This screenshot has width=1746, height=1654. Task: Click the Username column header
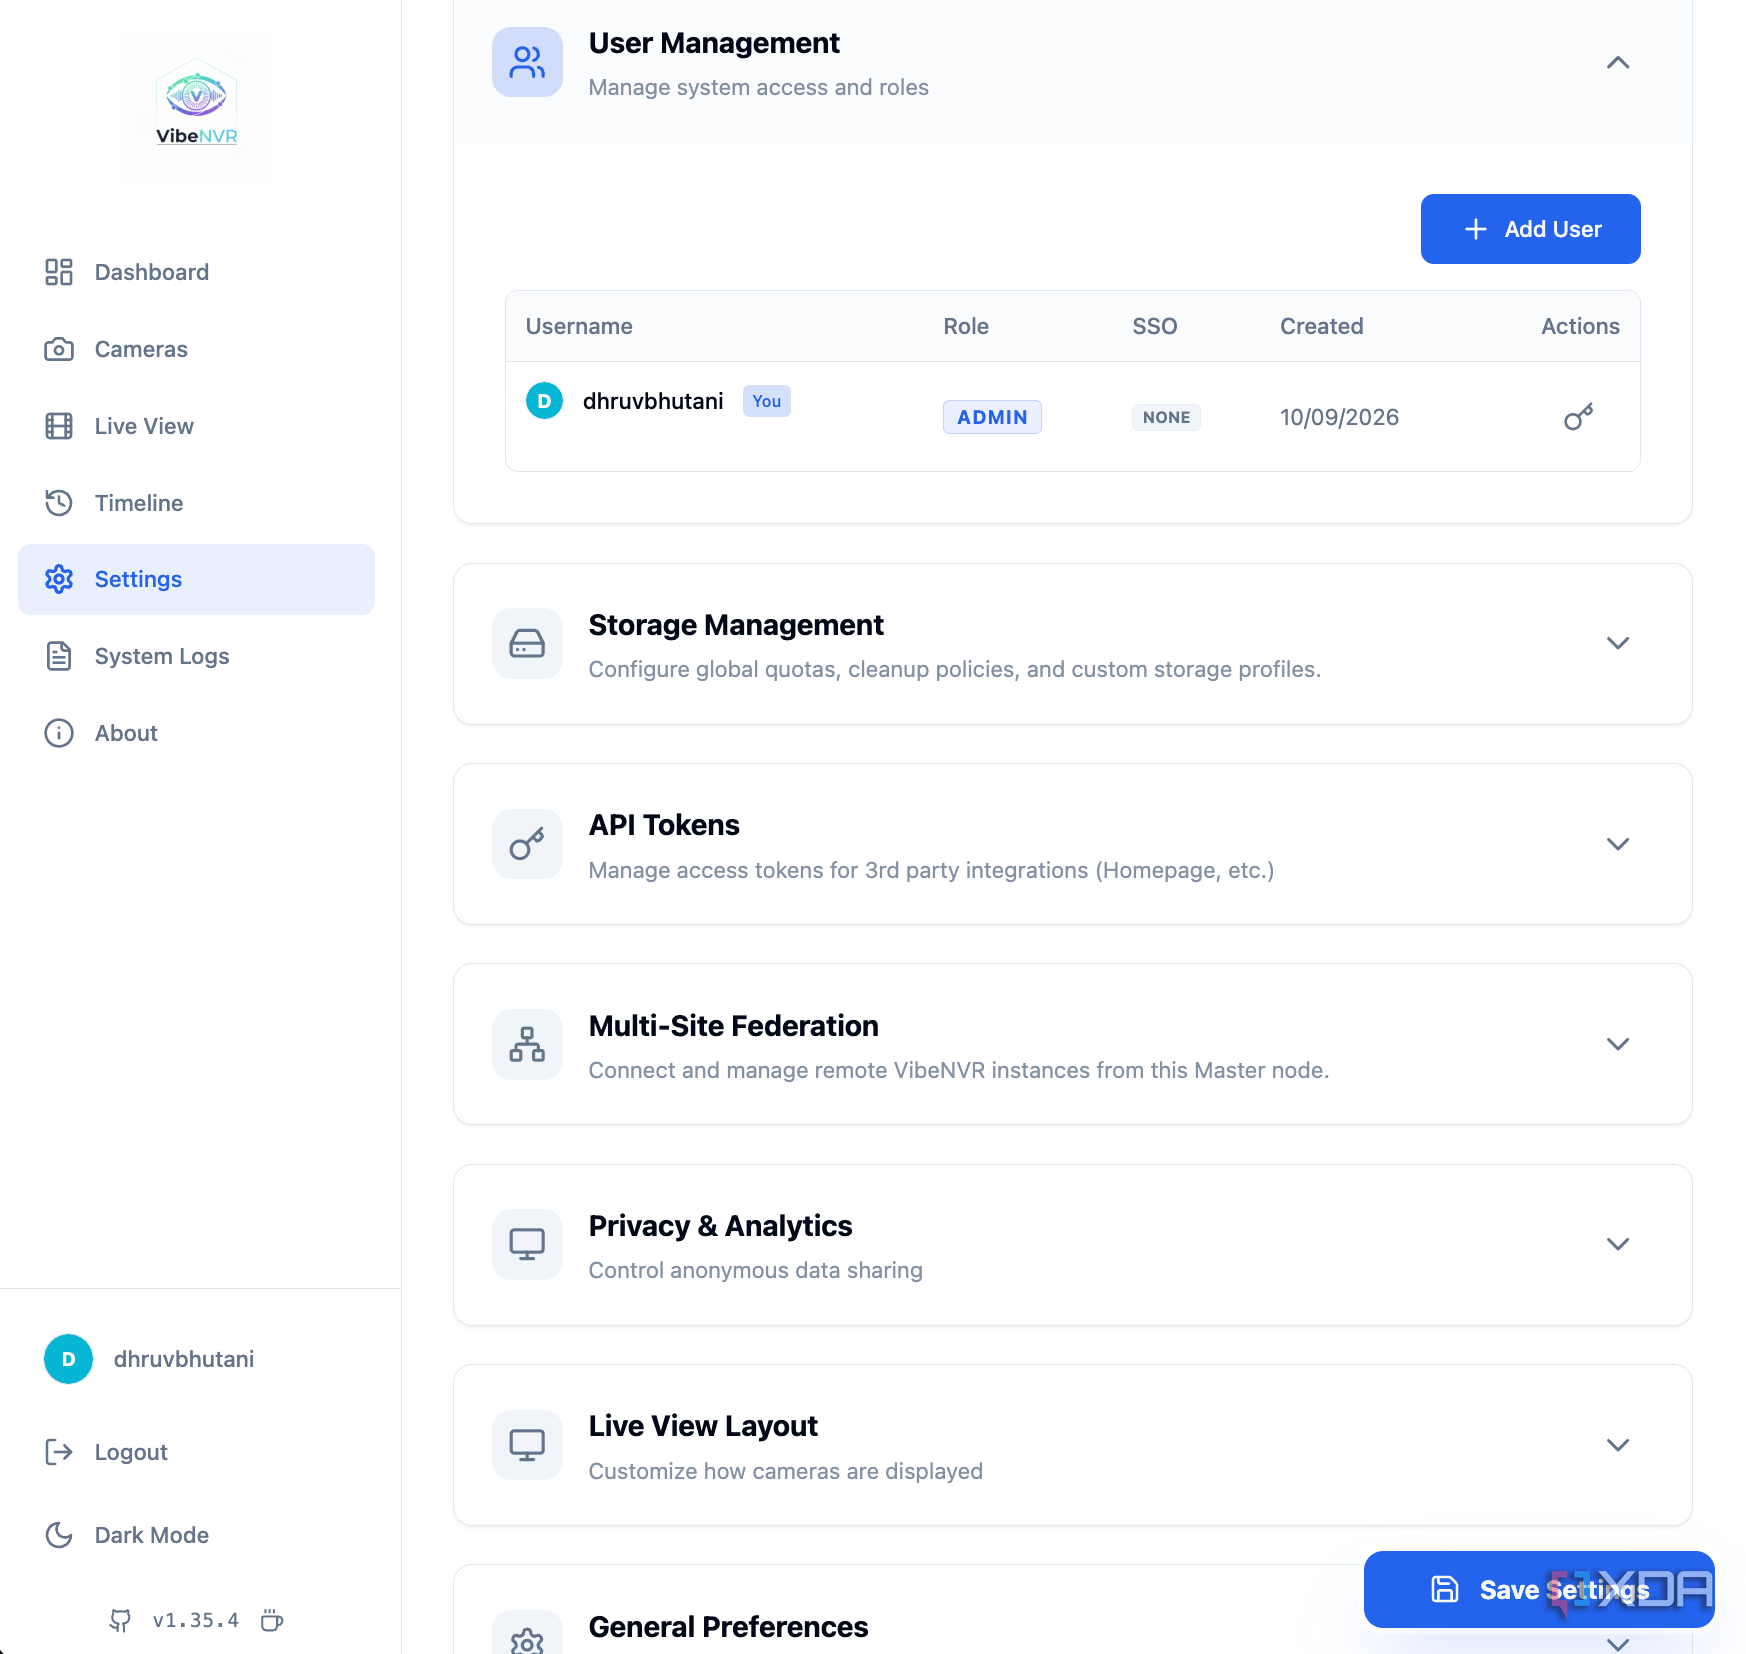point(579,326)
